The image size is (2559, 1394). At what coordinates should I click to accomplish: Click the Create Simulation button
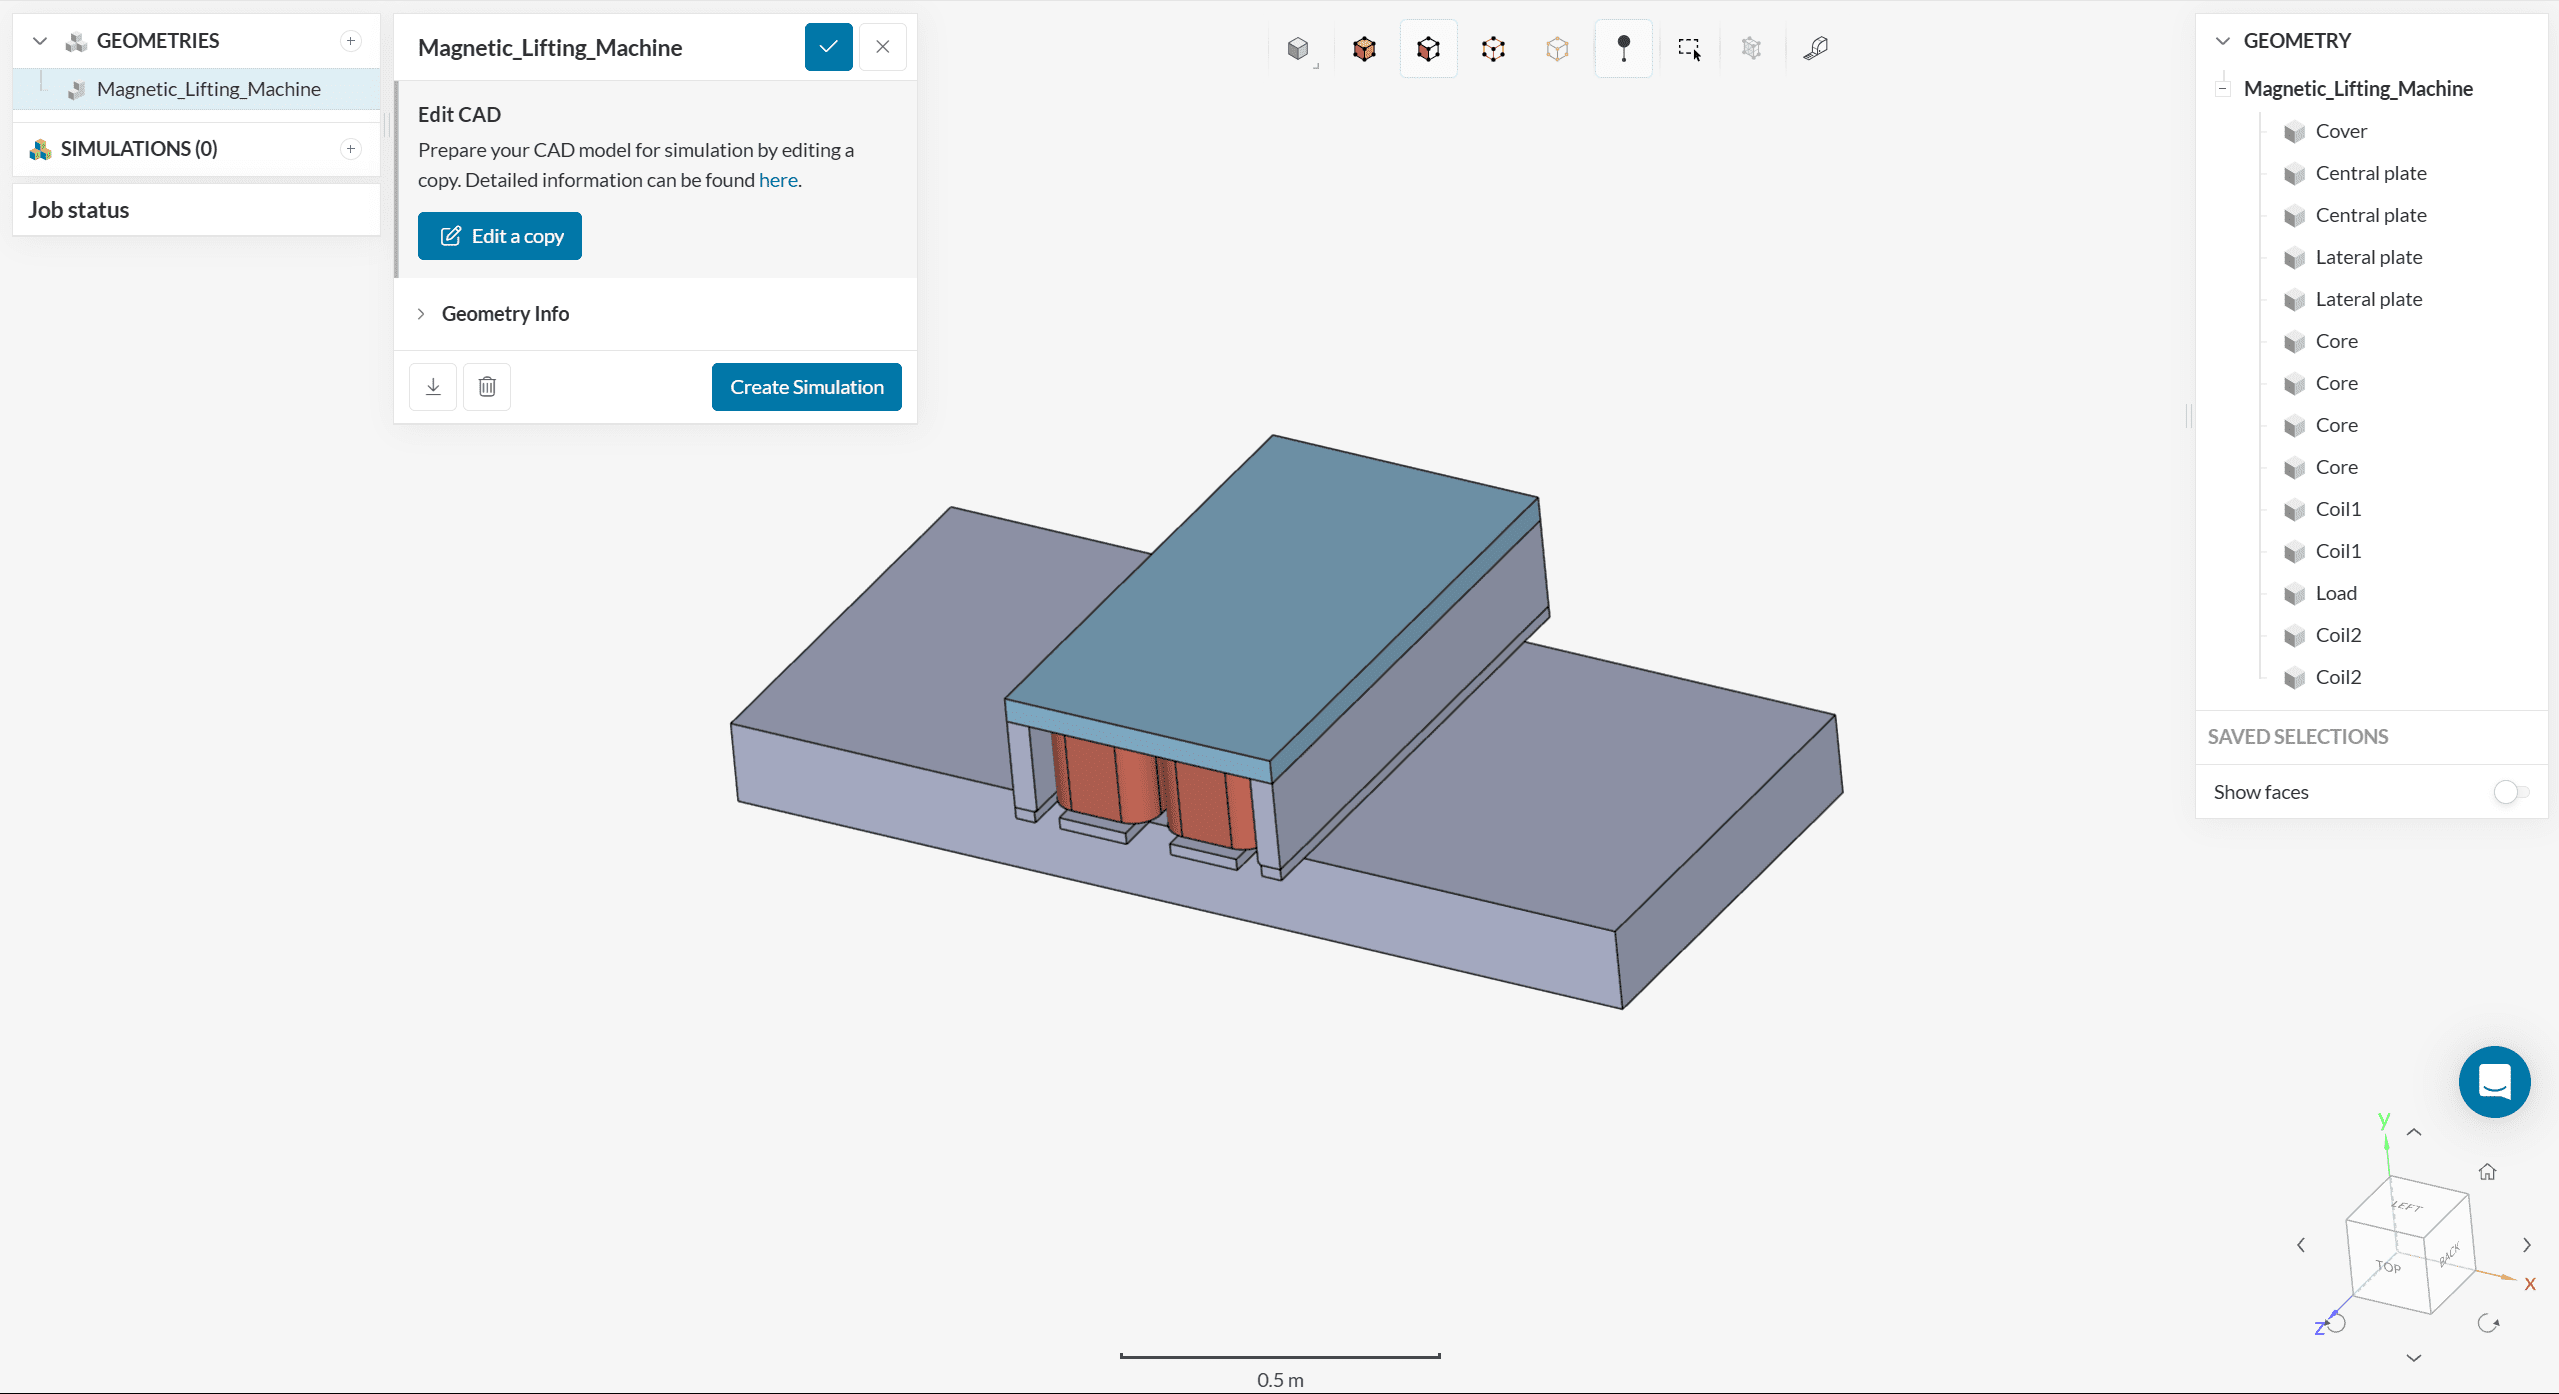click(x=806, y=387)
